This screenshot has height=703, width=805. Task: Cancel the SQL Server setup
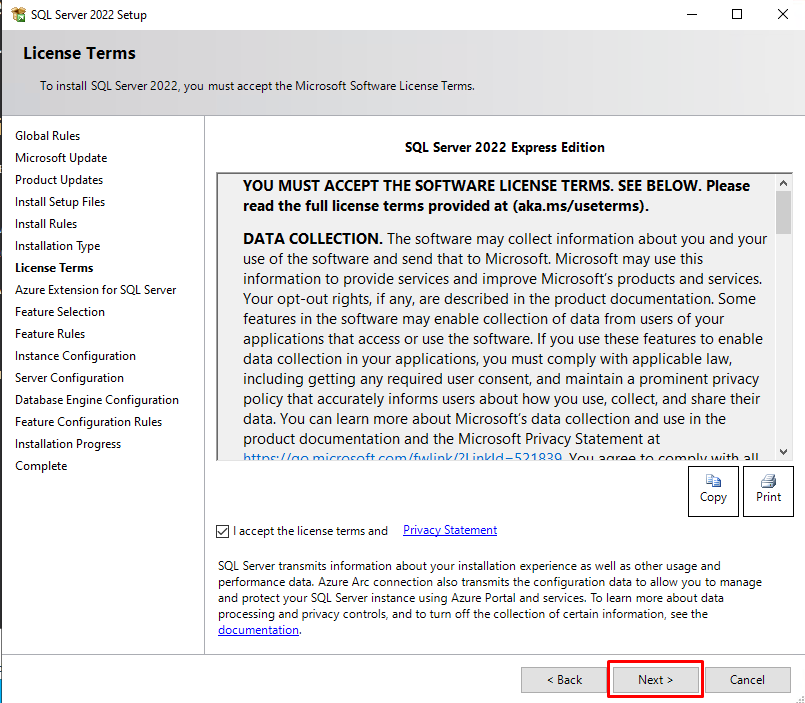pos(747,680)
